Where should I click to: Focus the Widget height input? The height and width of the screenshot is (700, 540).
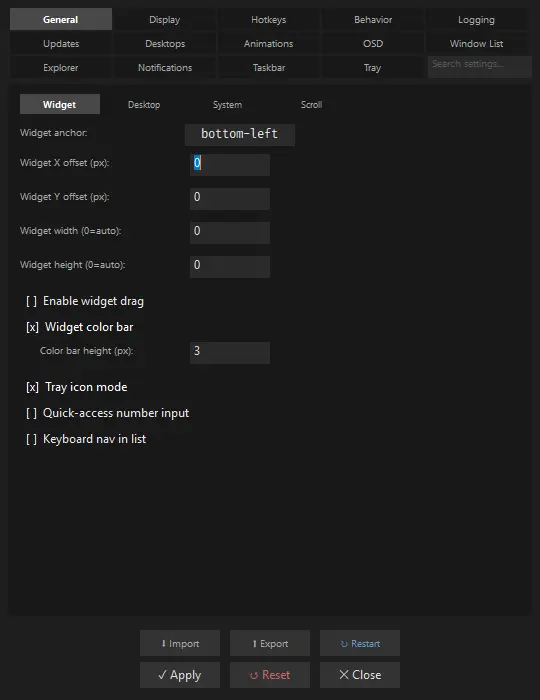[x=230, y=267]
